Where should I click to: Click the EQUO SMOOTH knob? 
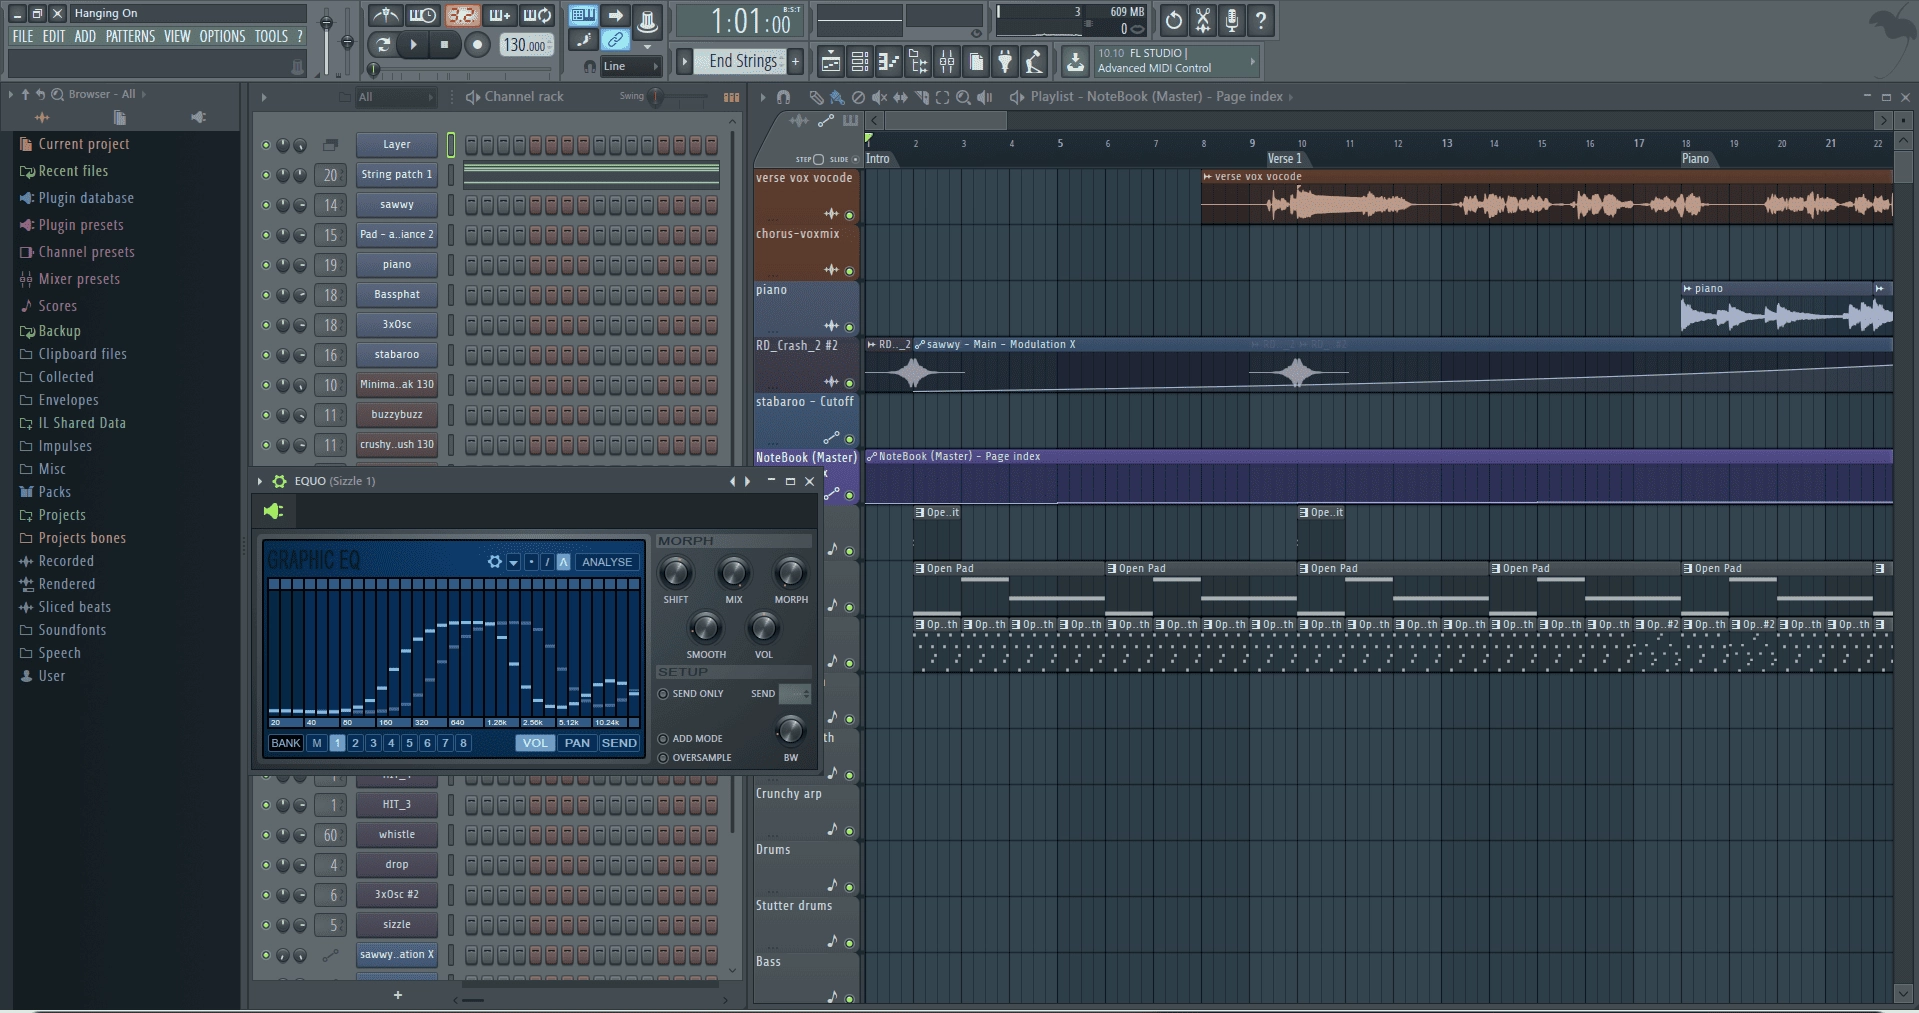(x=705, y=628)
